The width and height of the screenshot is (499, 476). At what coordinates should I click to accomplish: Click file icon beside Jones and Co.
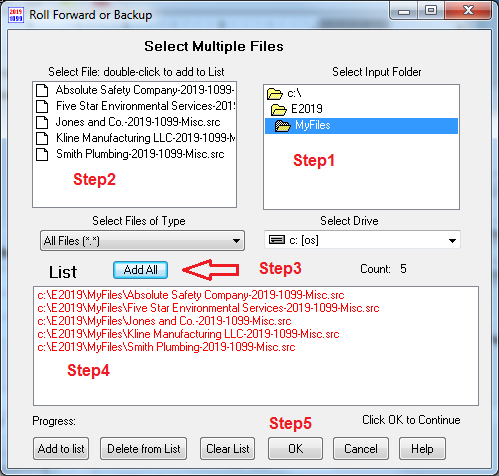coord(42,122)
